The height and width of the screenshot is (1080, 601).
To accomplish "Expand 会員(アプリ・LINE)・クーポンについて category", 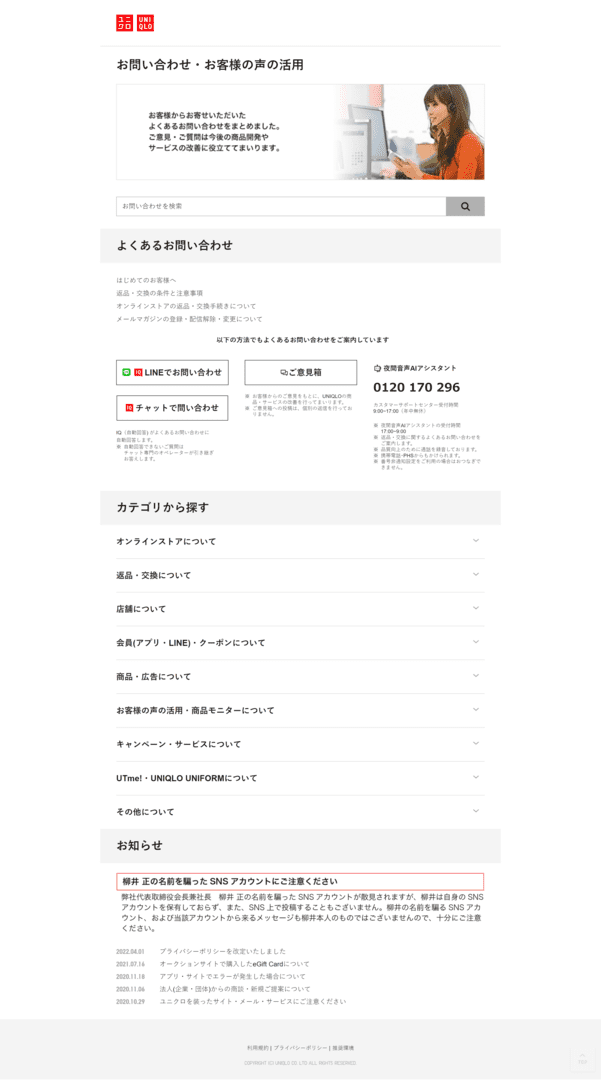I will tap(300, 643).
